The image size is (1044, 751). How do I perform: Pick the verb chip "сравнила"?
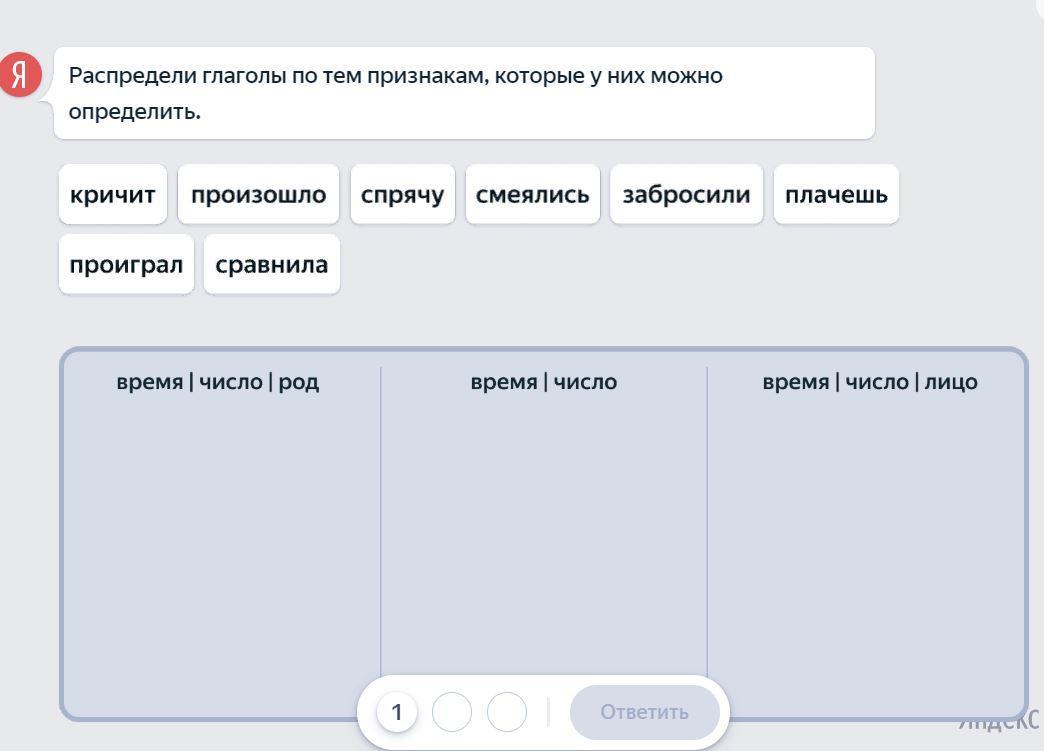(x=272, y=264)
